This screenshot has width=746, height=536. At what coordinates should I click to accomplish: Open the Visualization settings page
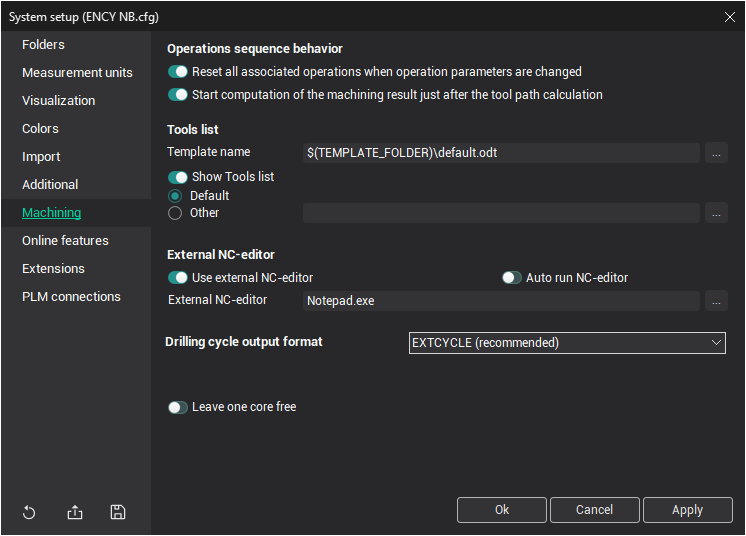click(x=59, y=101)
